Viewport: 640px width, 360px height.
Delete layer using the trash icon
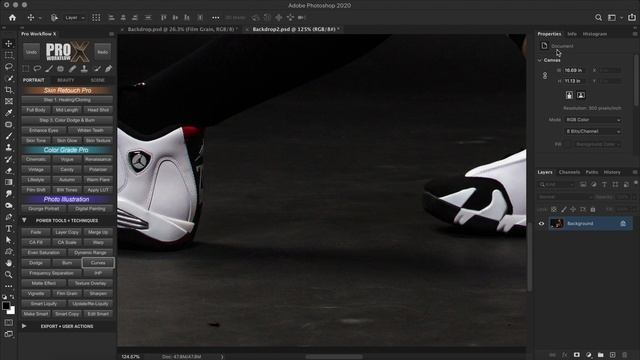click(624, 355)
